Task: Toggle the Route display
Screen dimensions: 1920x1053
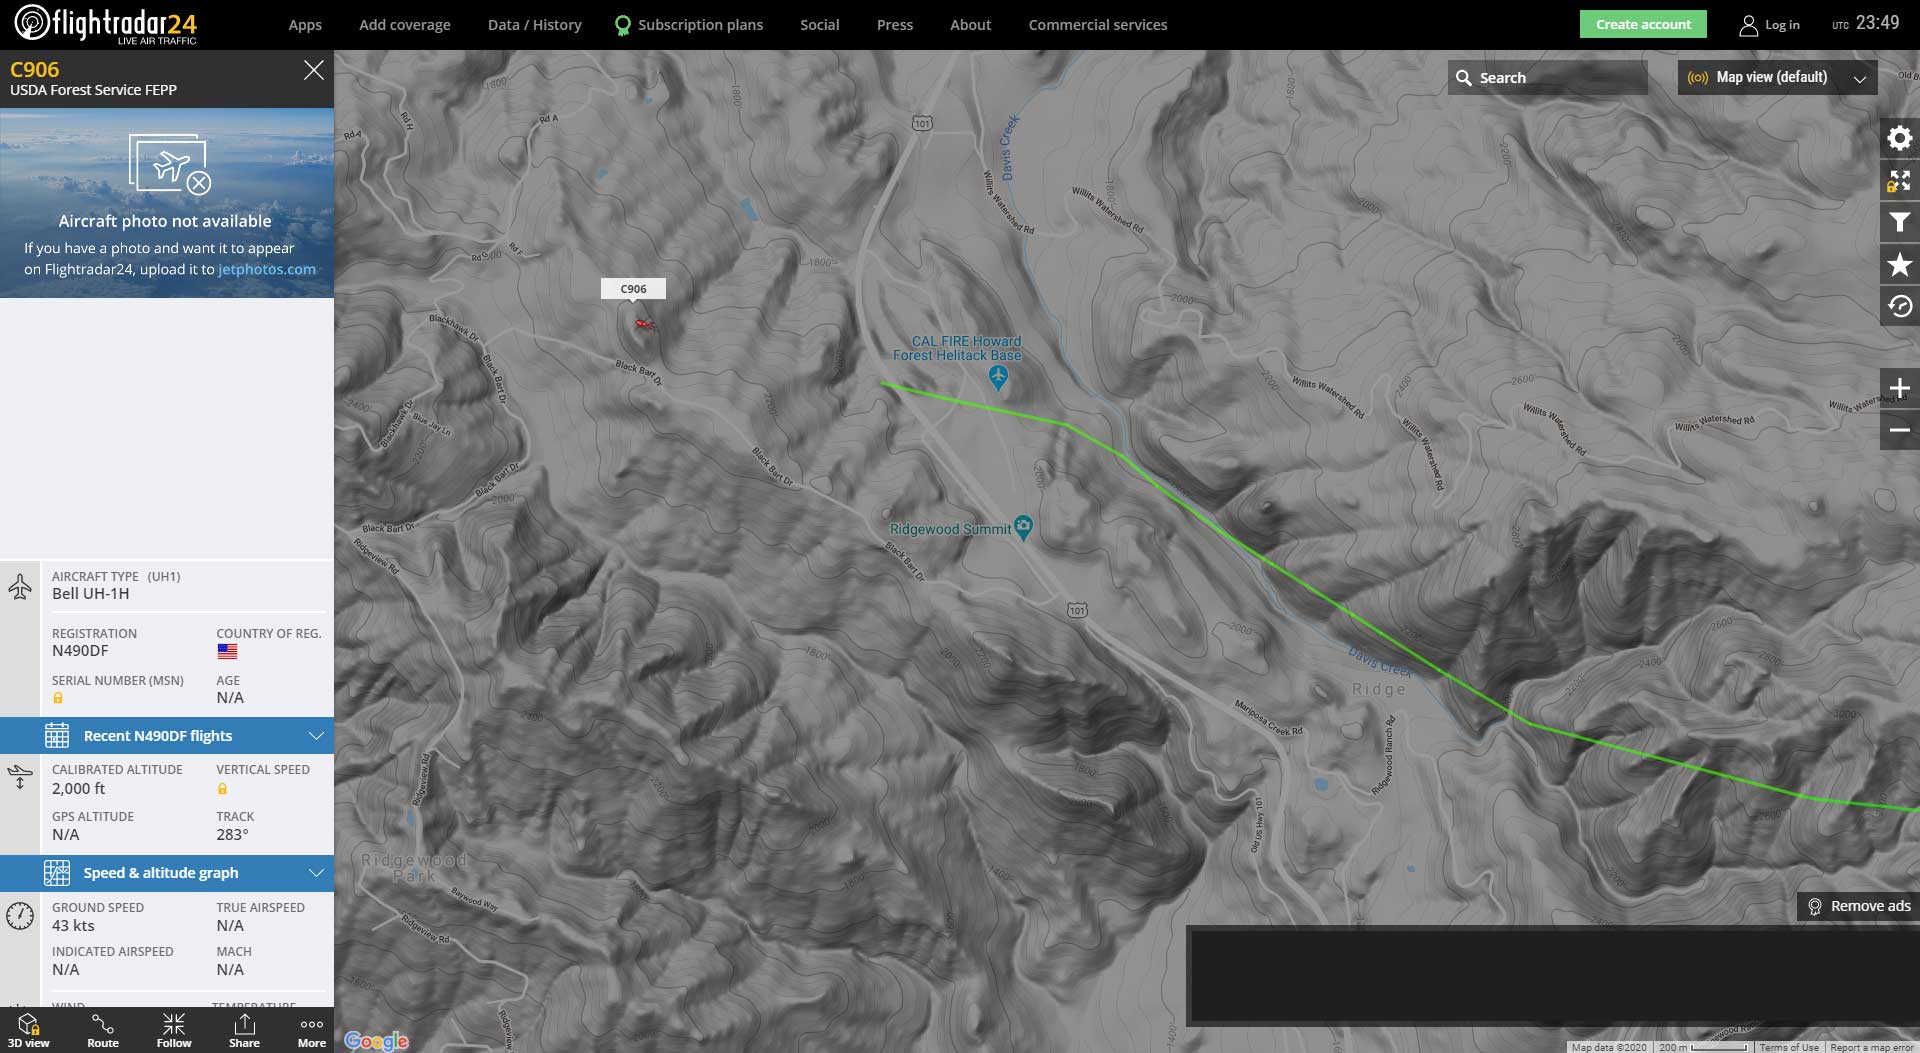Action: coord(103,1030)
